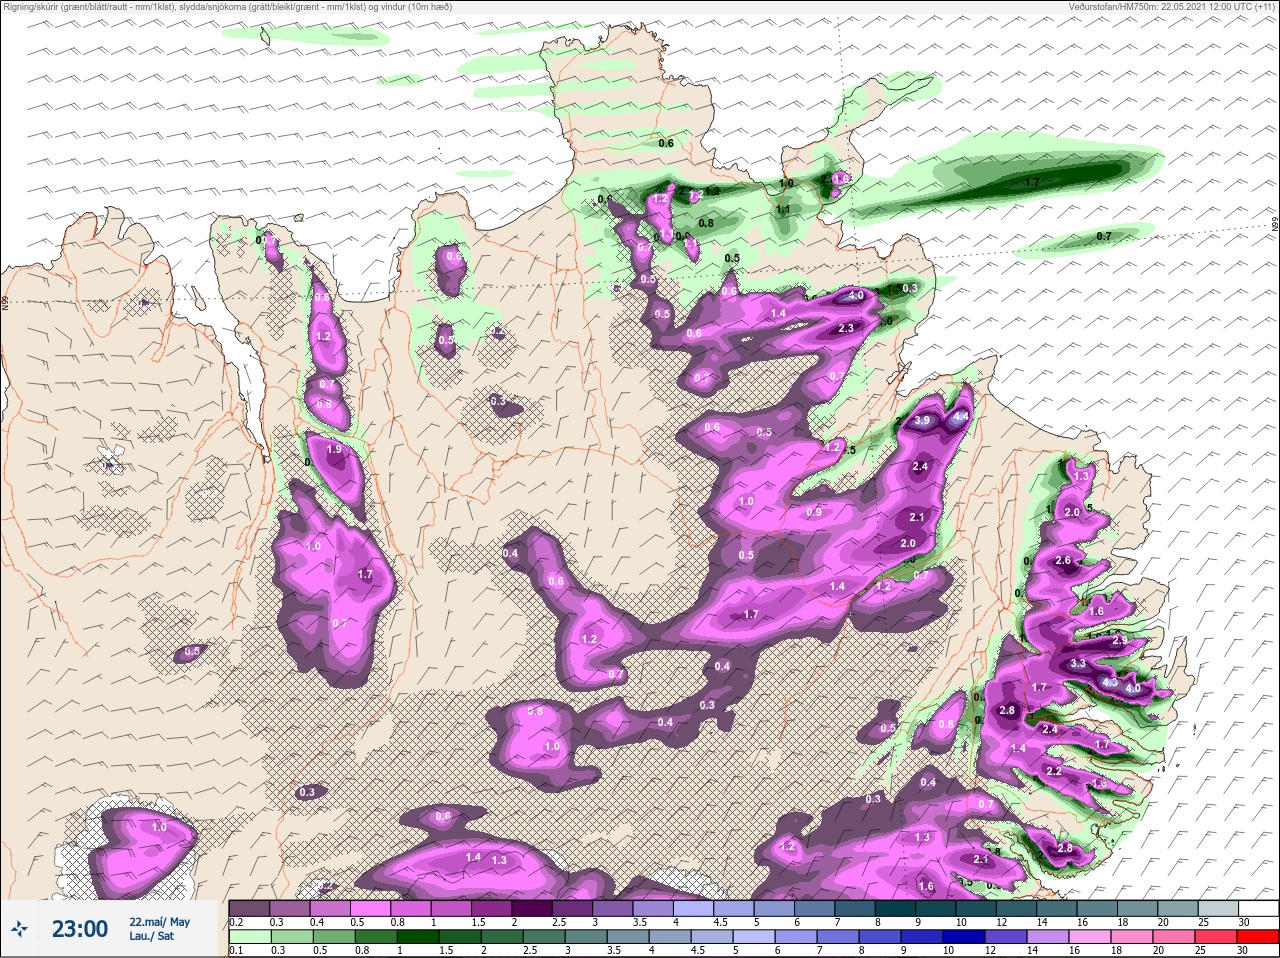The image size is (1280, 958).
Task: Click the 4.4 precipitation value on the map
Action: [961, 416]
